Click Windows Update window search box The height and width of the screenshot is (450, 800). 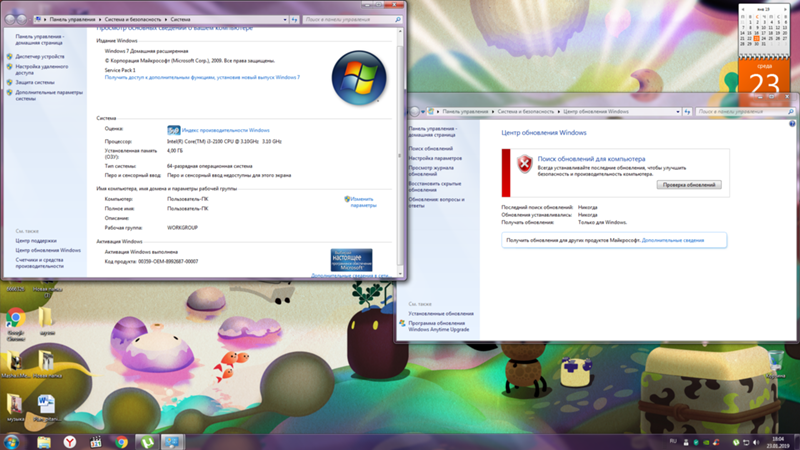coord(745,112)
